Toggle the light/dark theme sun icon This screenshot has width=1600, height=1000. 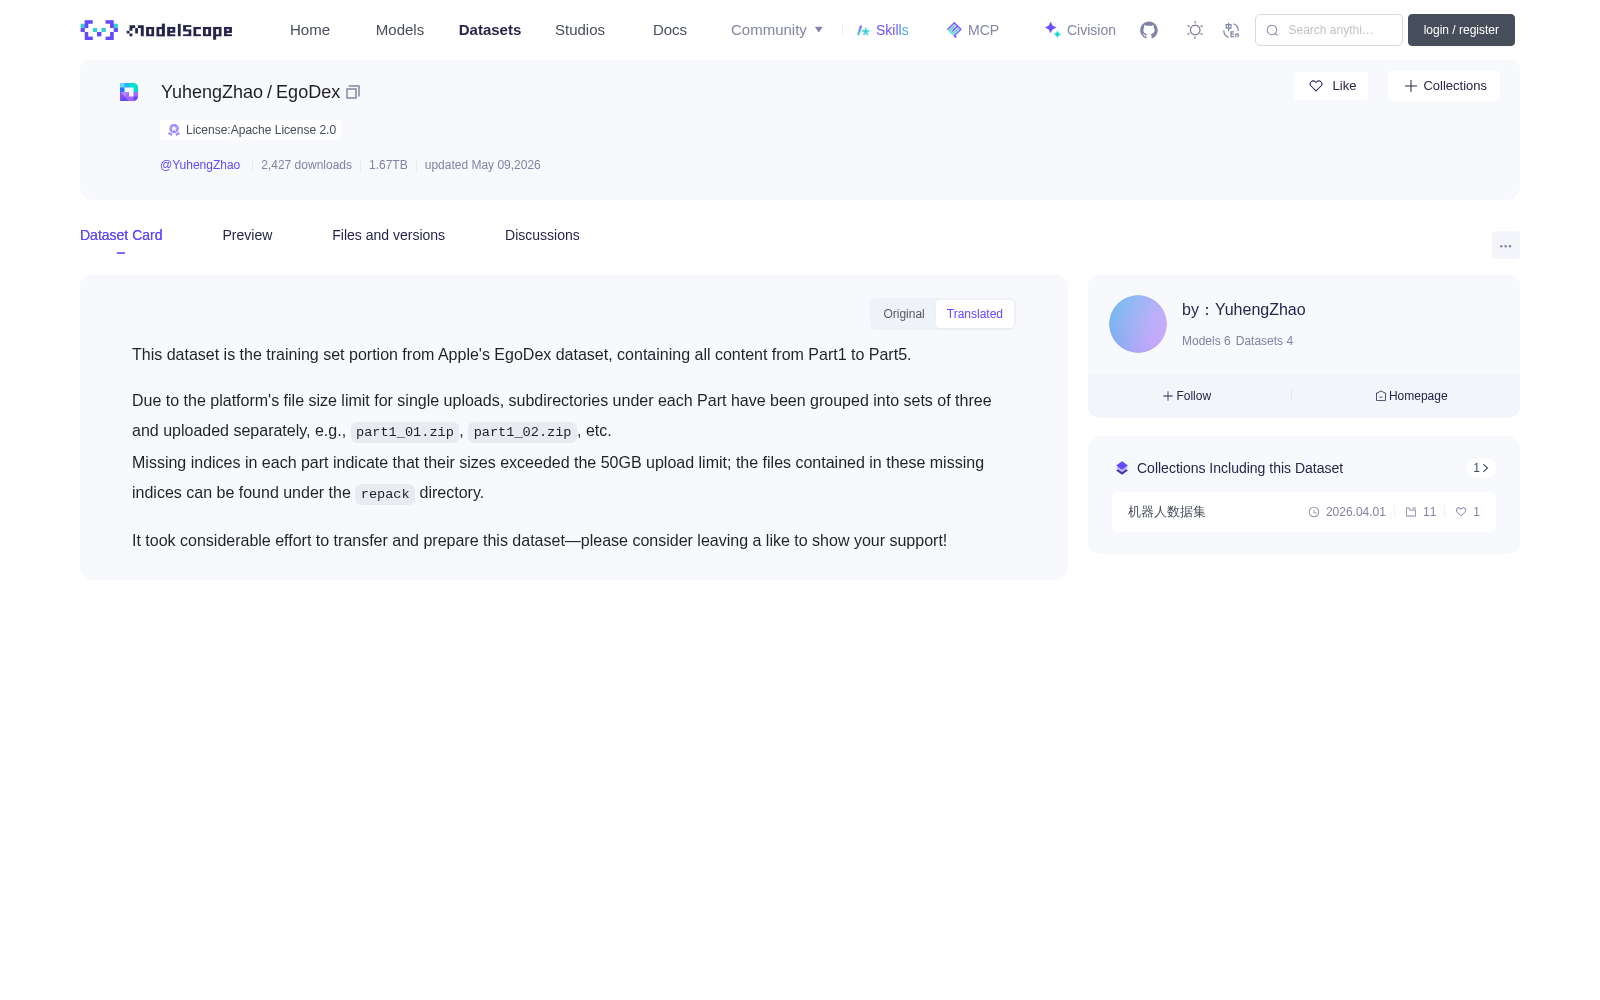(1195, 30)
